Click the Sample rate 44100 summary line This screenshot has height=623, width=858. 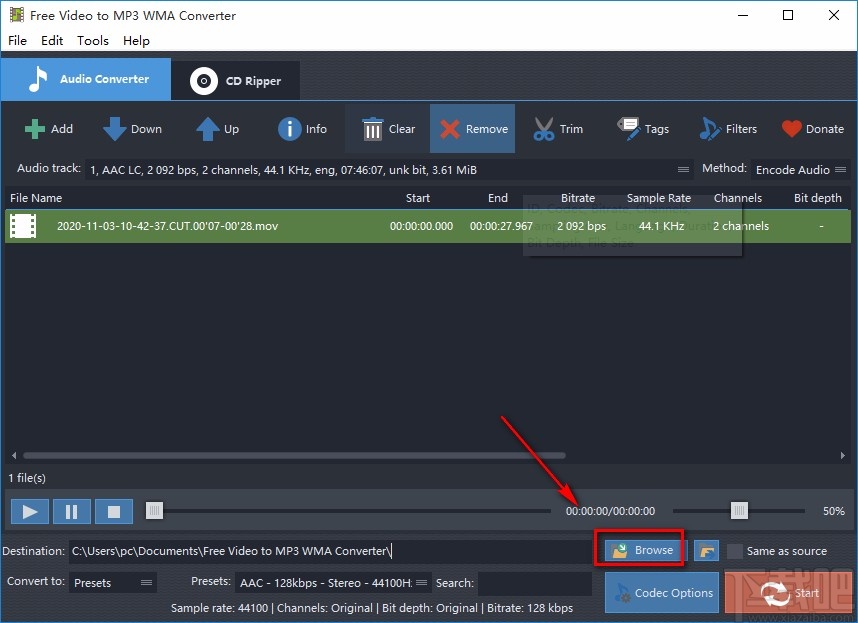click(372, 608)
